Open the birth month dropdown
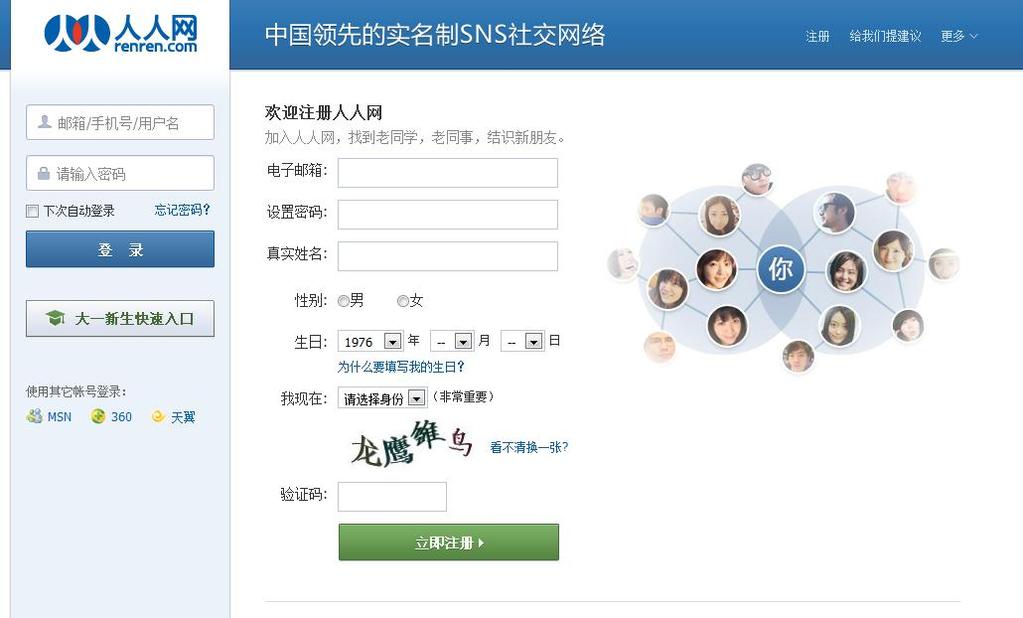The width and height of the screenshot is (1023, 618). point(451,341)
